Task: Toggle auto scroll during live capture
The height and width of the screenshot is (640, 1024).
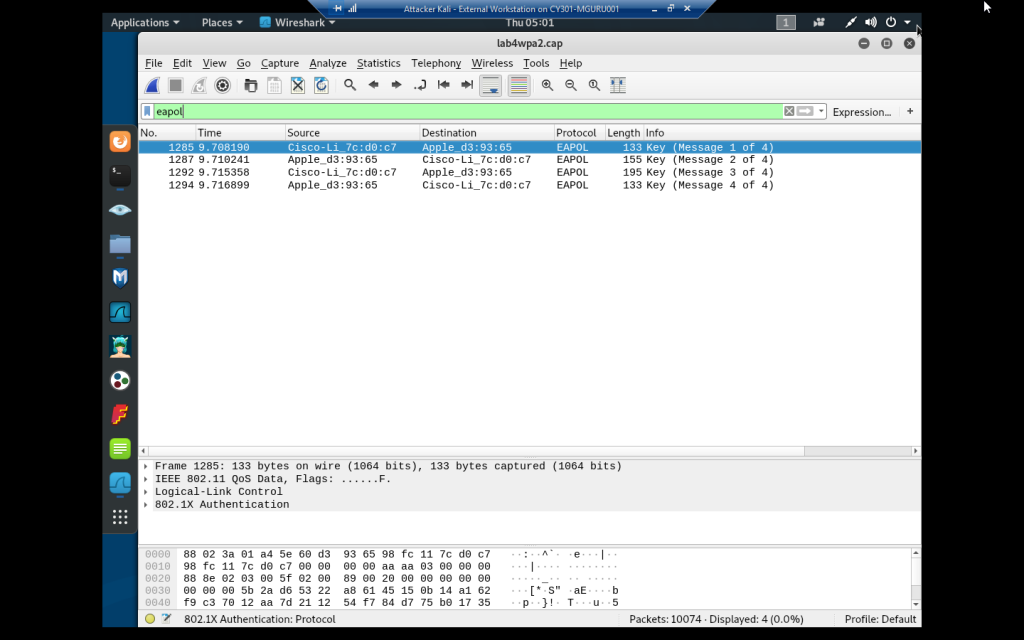Action: click(x=490, y=86)
